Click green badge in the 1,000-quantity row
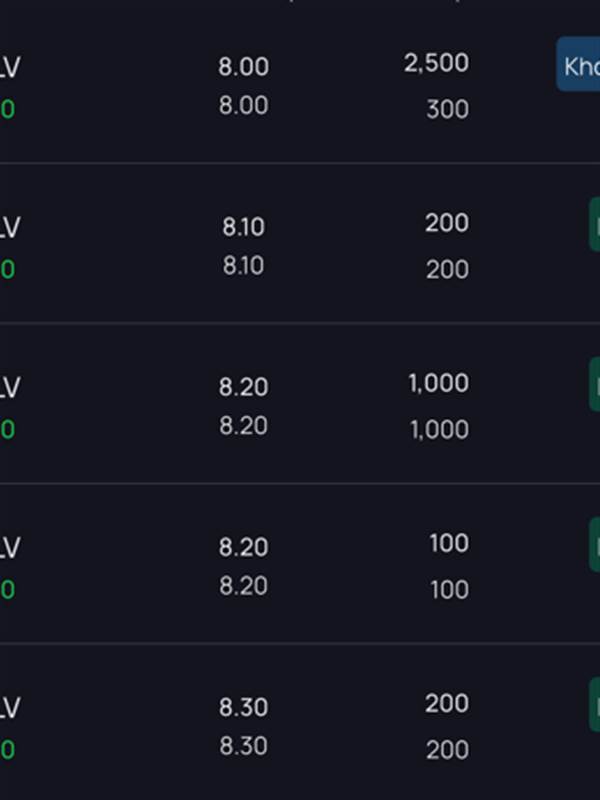600x800 pixels. click(595, 385)
